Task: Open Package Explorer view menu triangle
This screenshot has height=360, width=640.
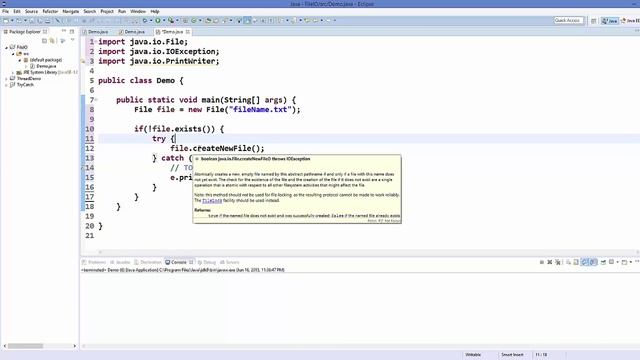Action: pyautogui.click(x=73, y=40)
